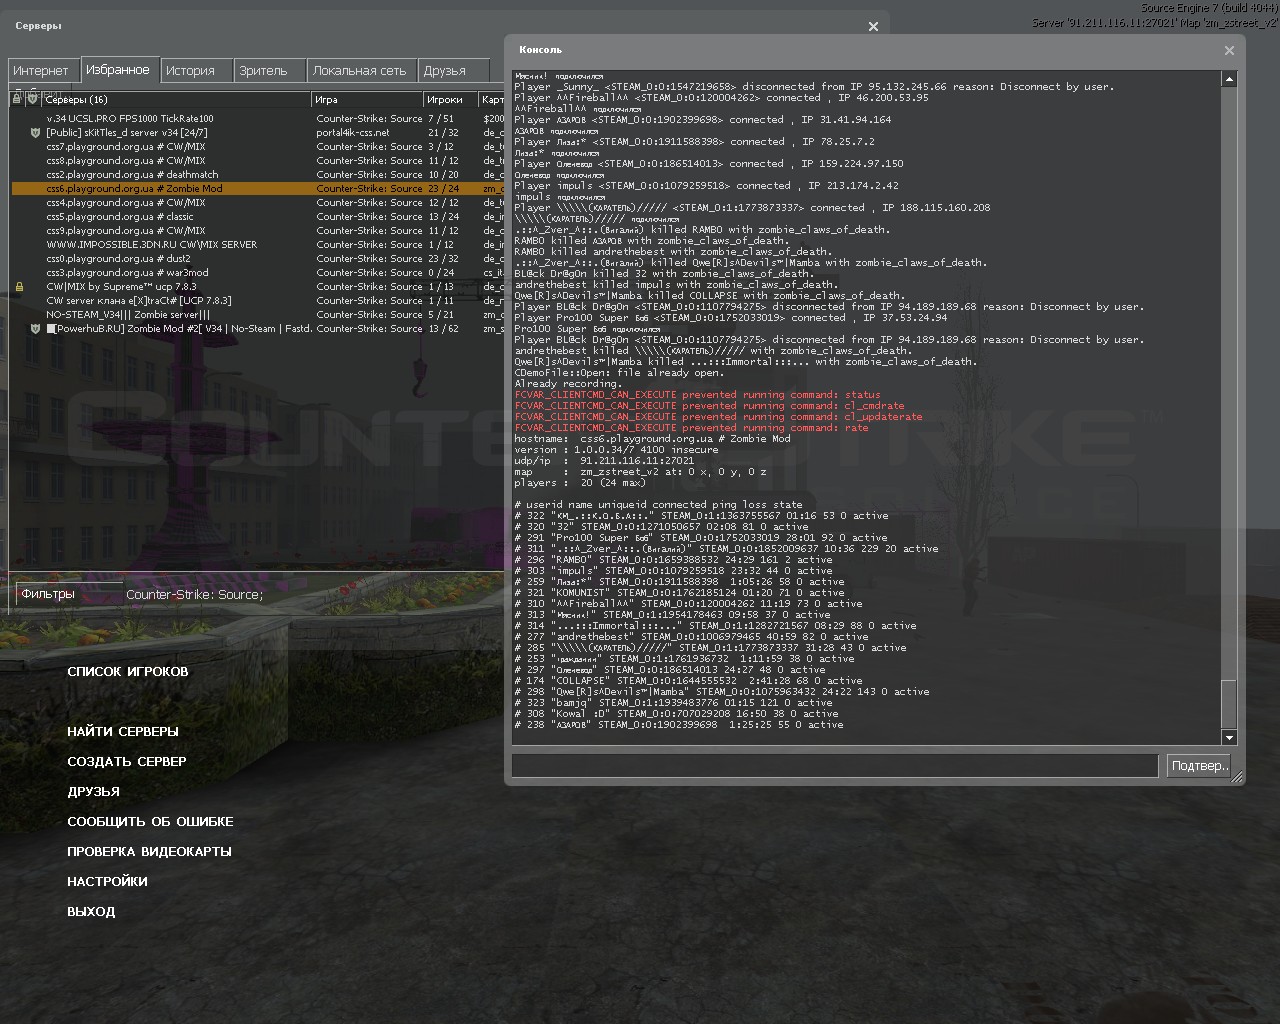Screen dimensions: 1280x1024
Task: Open the Локальная сеть tab
Action: click(x=360, y=70)
